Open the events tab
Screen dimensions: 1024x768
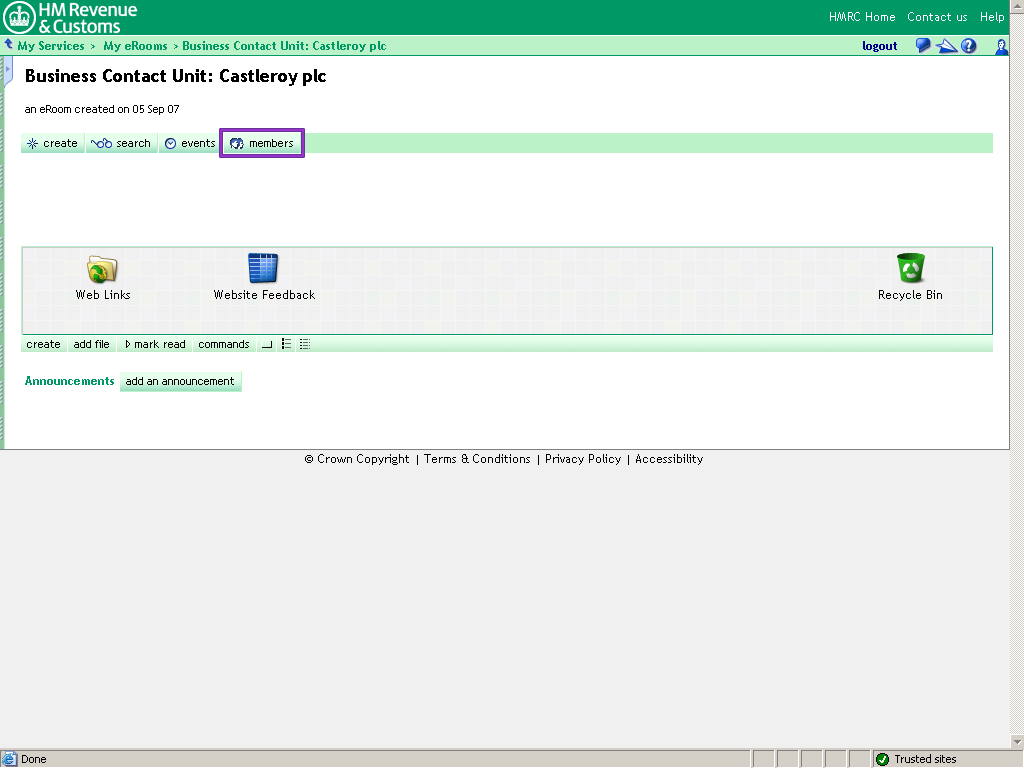[189, 143]
